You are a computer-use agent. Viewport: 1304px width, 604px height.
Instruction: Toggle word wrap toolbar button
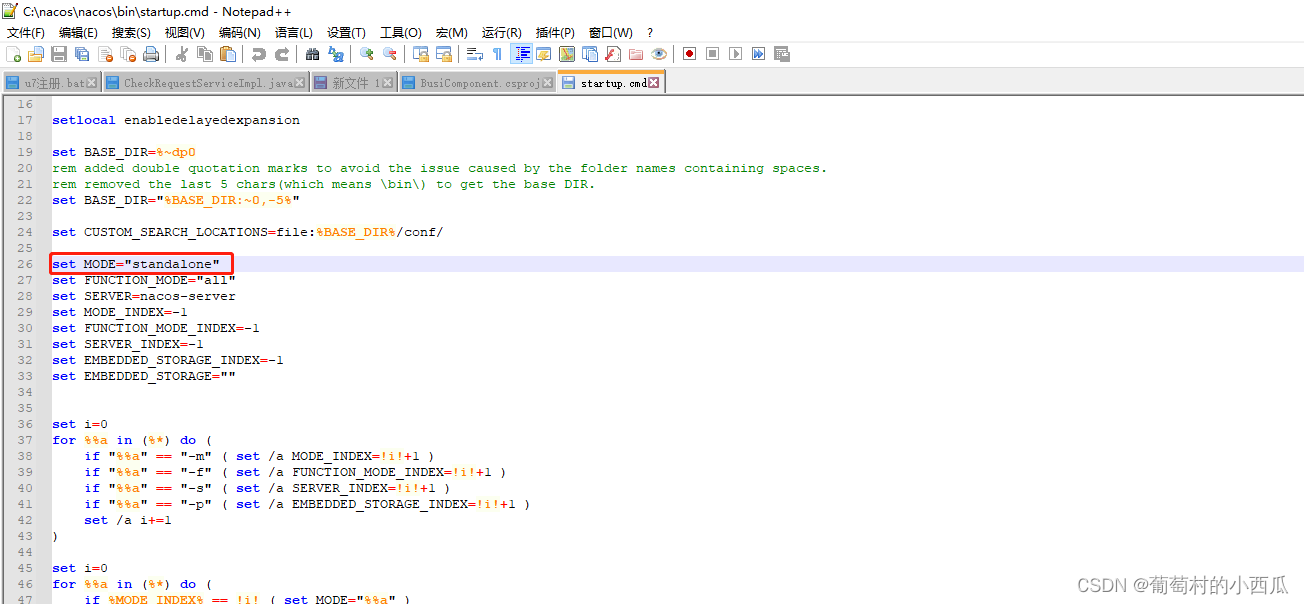(474, 54)
